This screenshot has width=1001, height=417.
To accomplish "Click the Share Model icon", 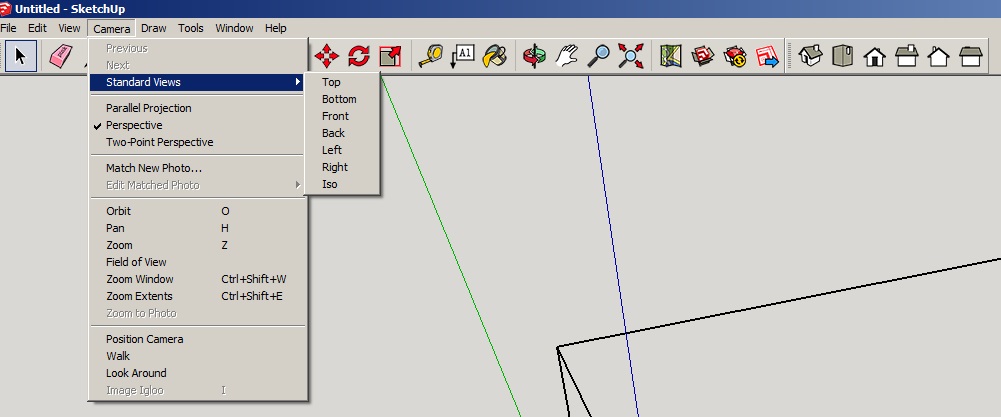I will pyautogui.click(x=735, y=56).
